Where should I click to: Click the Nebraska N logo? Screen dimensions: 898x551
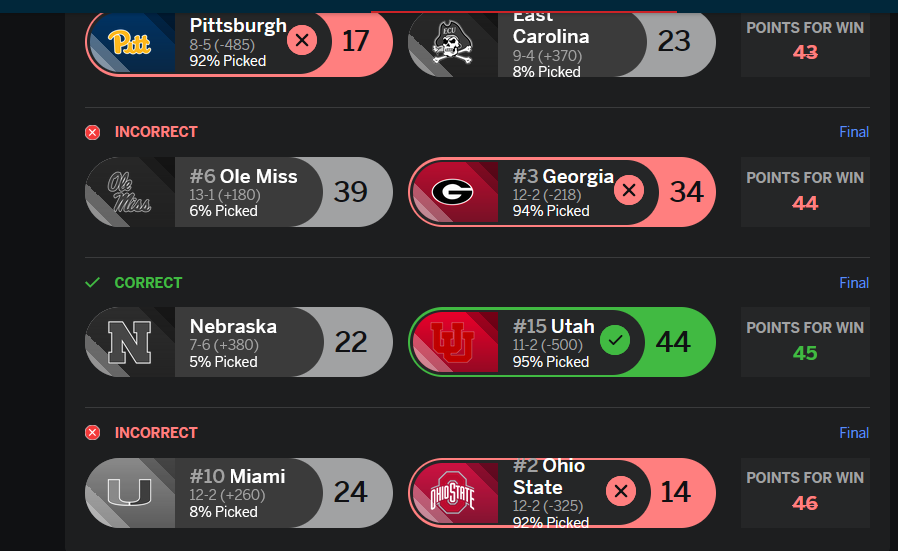(x=130, y=342)
